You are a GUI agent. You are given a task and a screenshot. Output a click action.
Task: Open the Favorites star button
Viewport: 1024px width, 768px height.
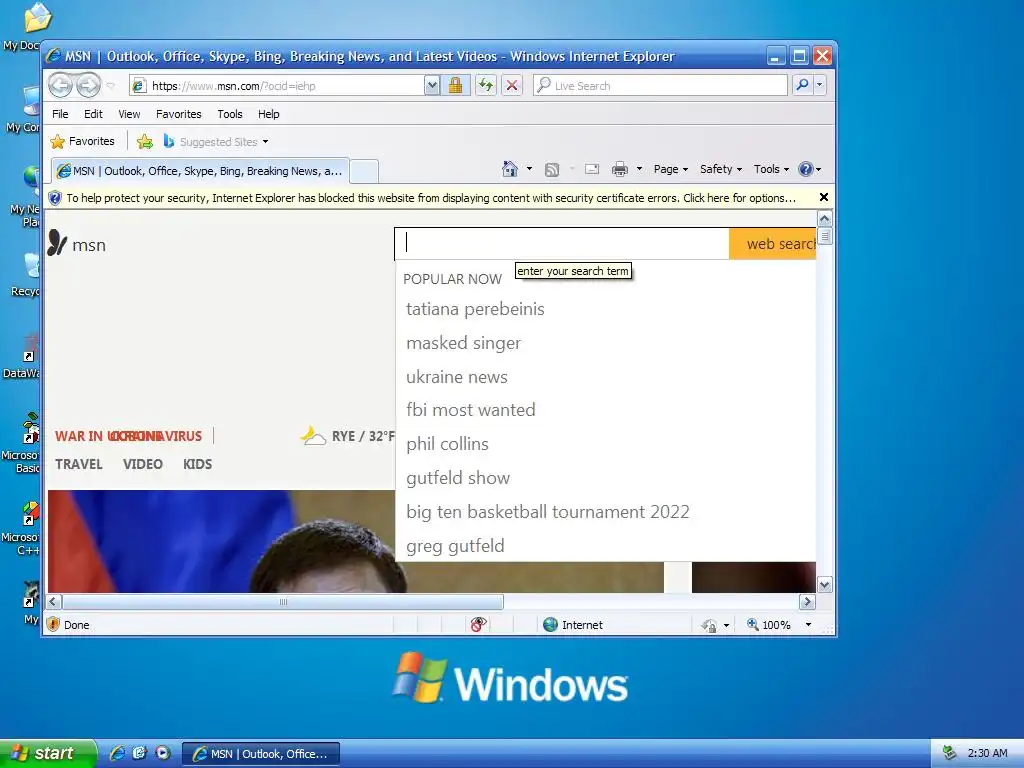click(x=82, y=141)
